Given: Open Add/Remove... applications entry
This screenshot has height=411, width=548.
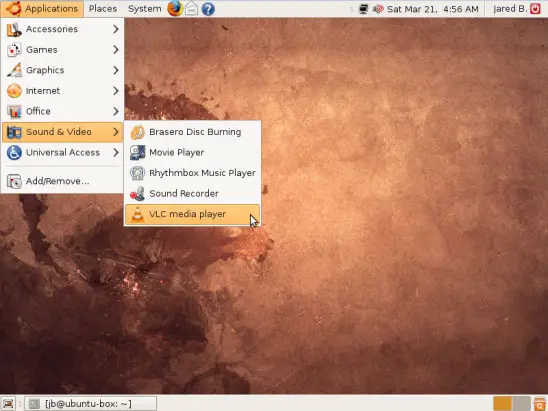Looking at the screenshot, I should point(62,181).
